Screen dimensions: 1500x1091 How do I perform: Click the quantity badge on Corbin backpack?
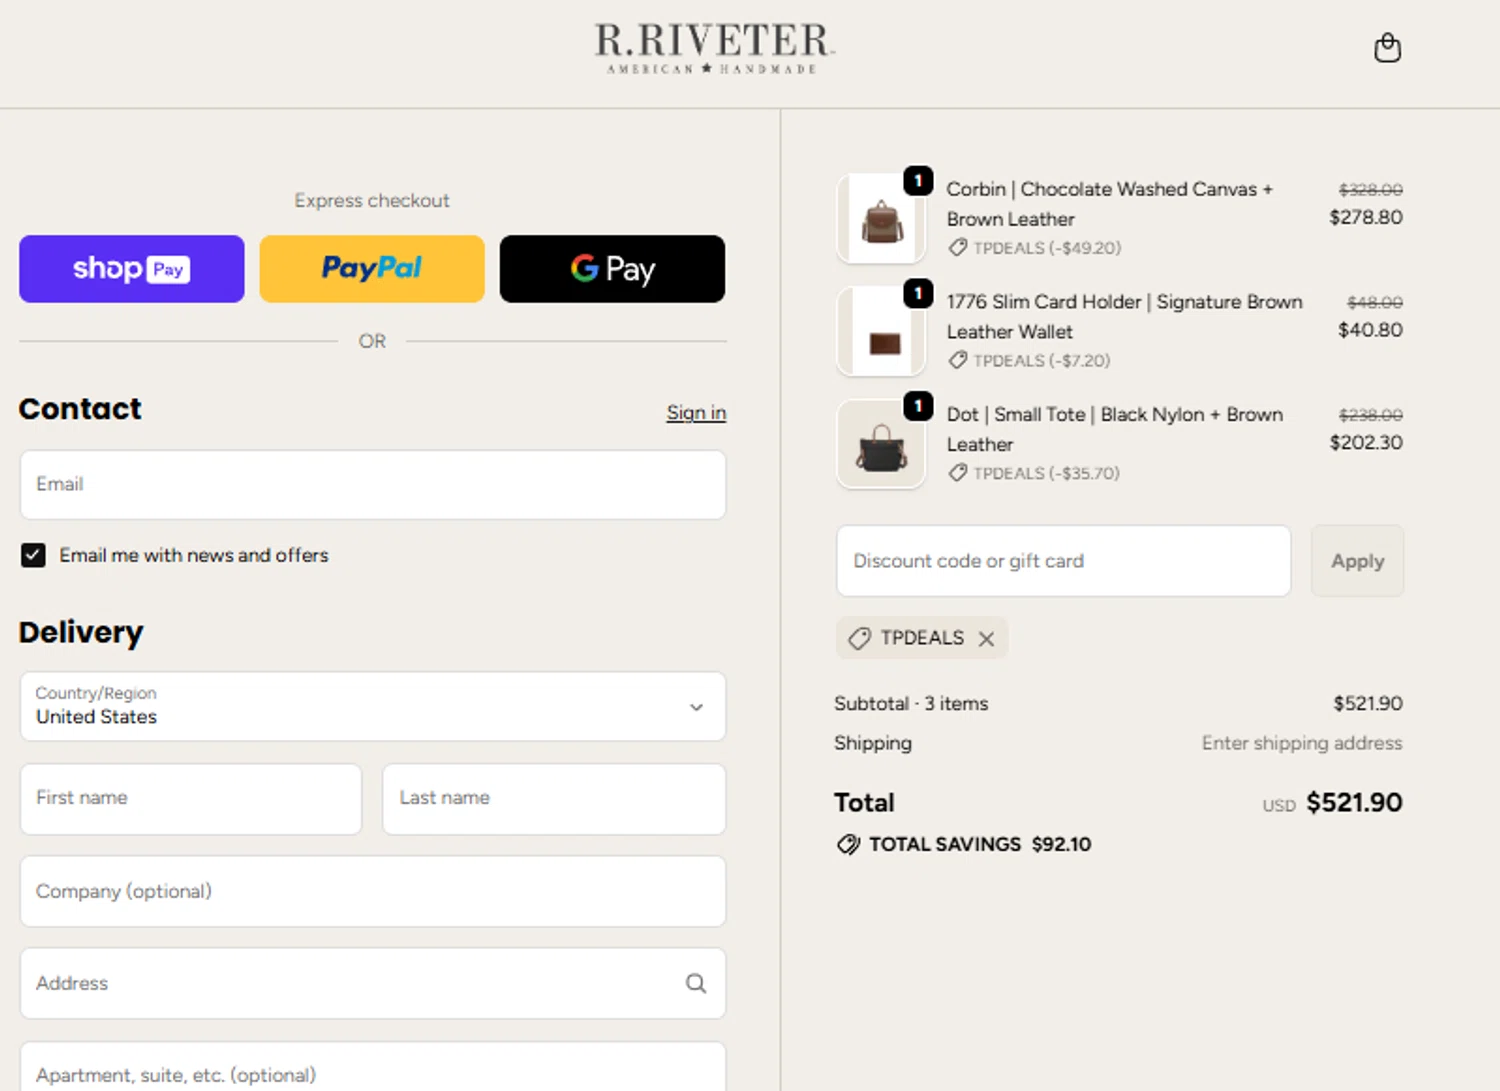[x=918, y=180]
